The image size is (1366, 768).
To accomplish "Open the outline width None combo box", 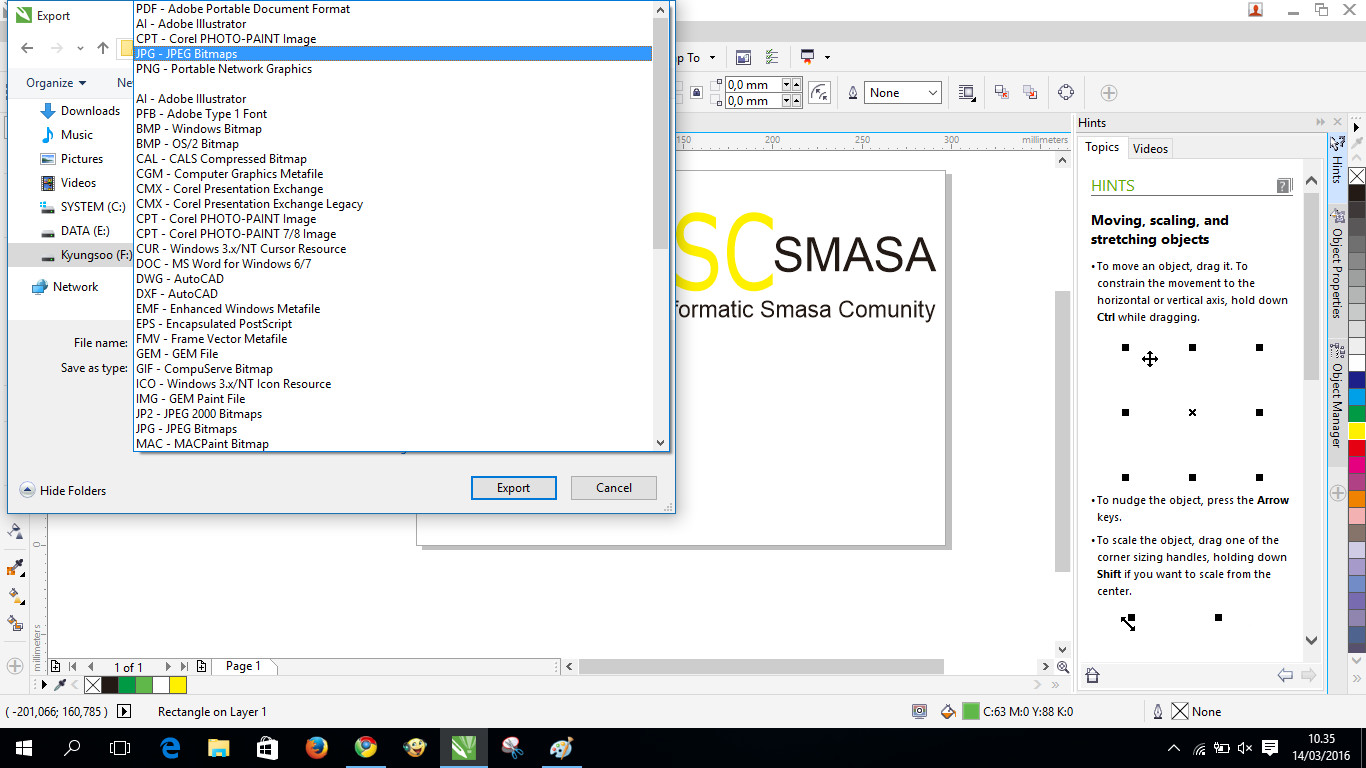I will [x=903, y=93].
